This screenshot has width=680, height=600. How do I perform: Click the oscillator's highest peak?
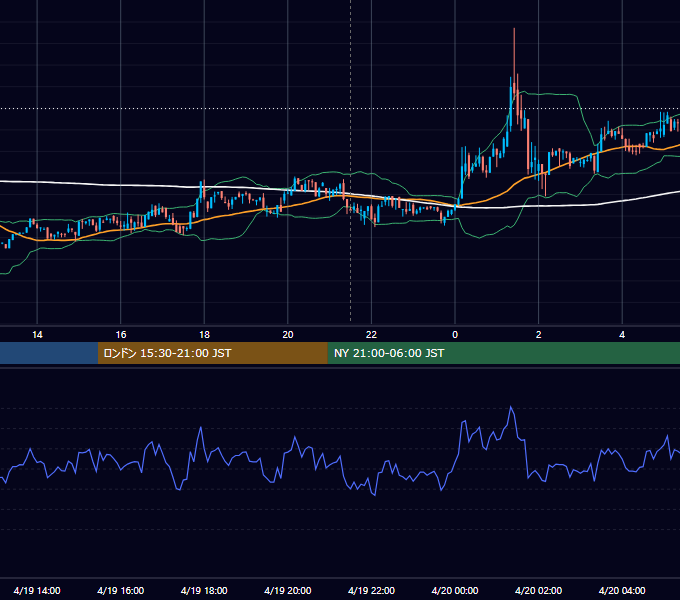(511, 408)
